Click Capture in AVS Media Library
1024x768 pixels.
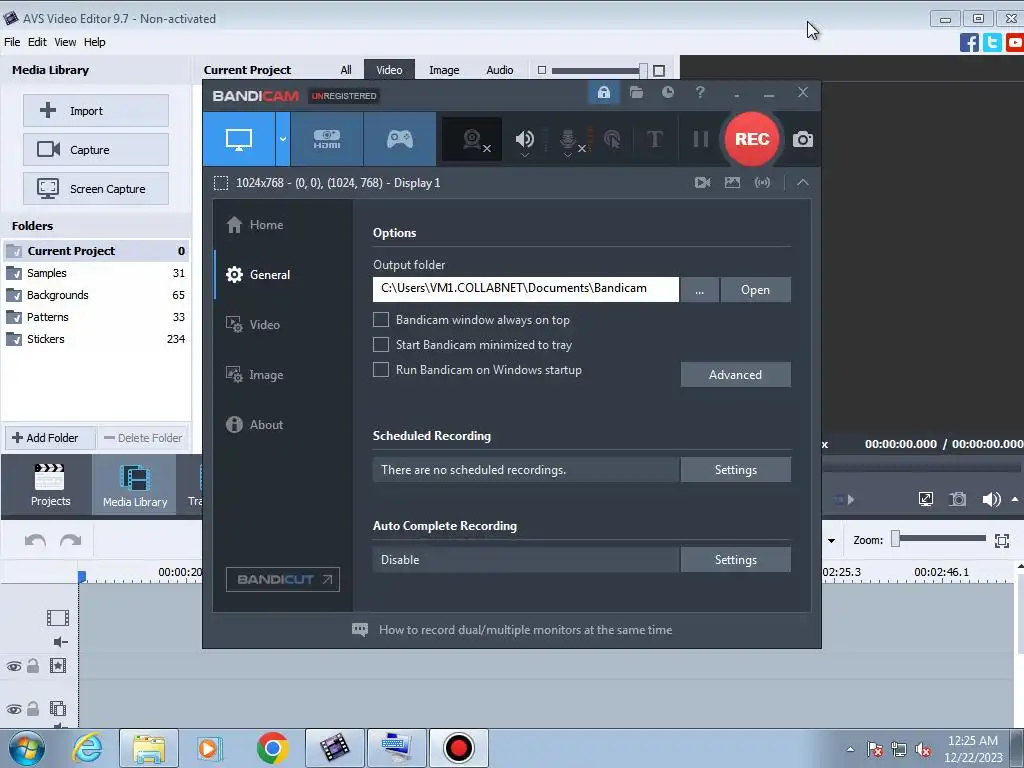(x=96, y=150)
